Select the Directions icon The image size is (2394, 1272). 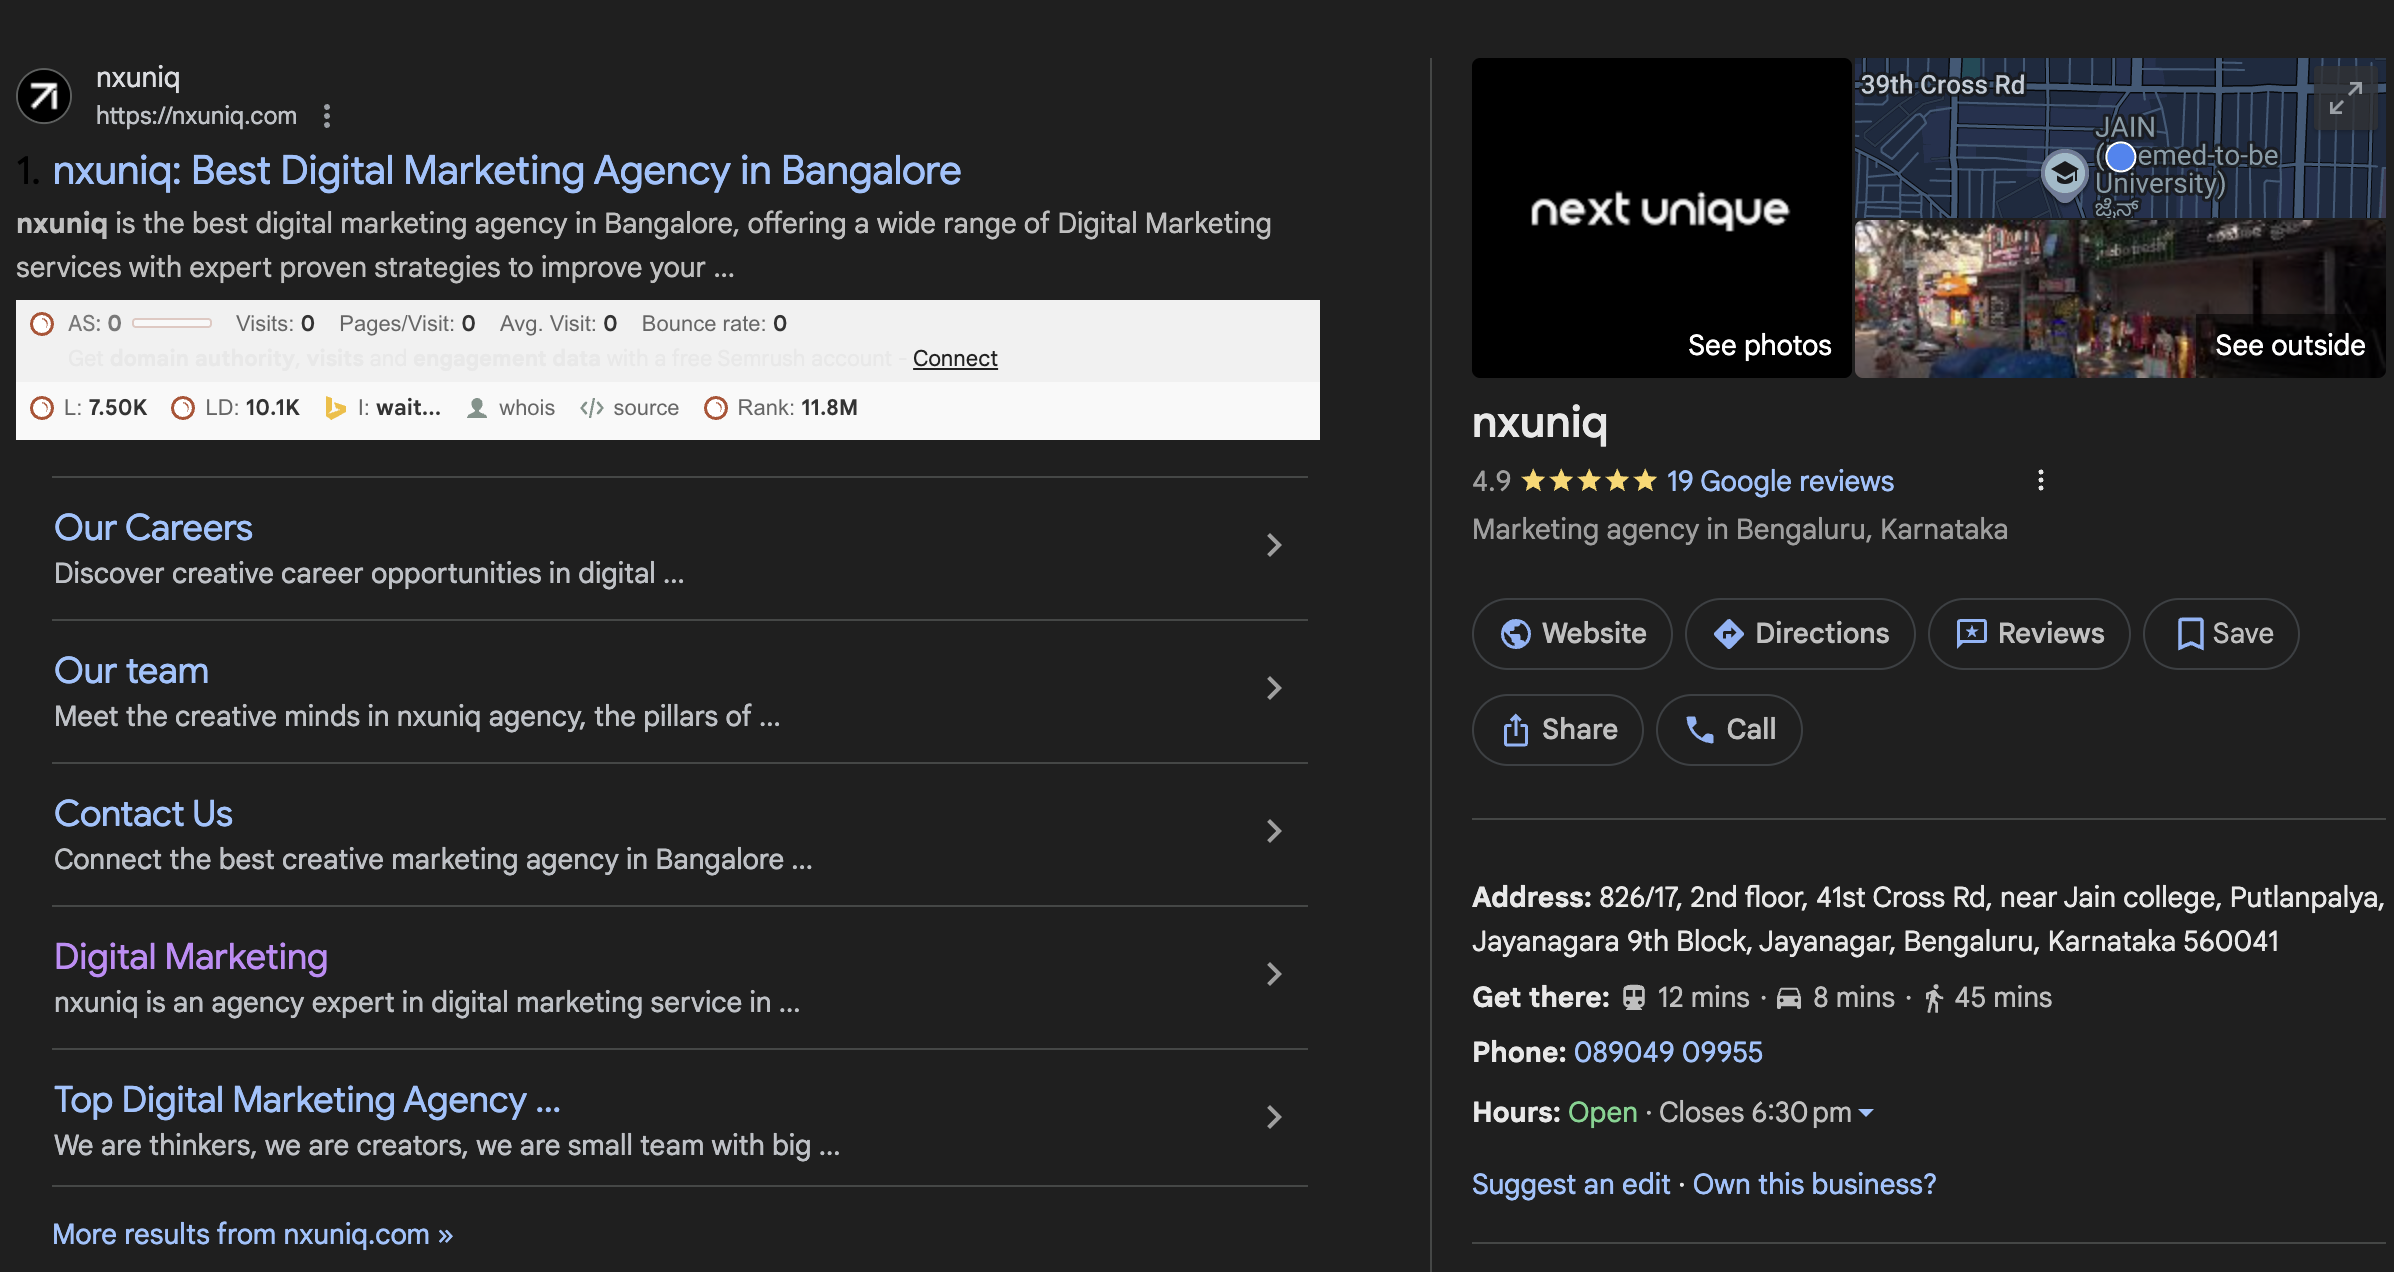tap(1731, 633)
